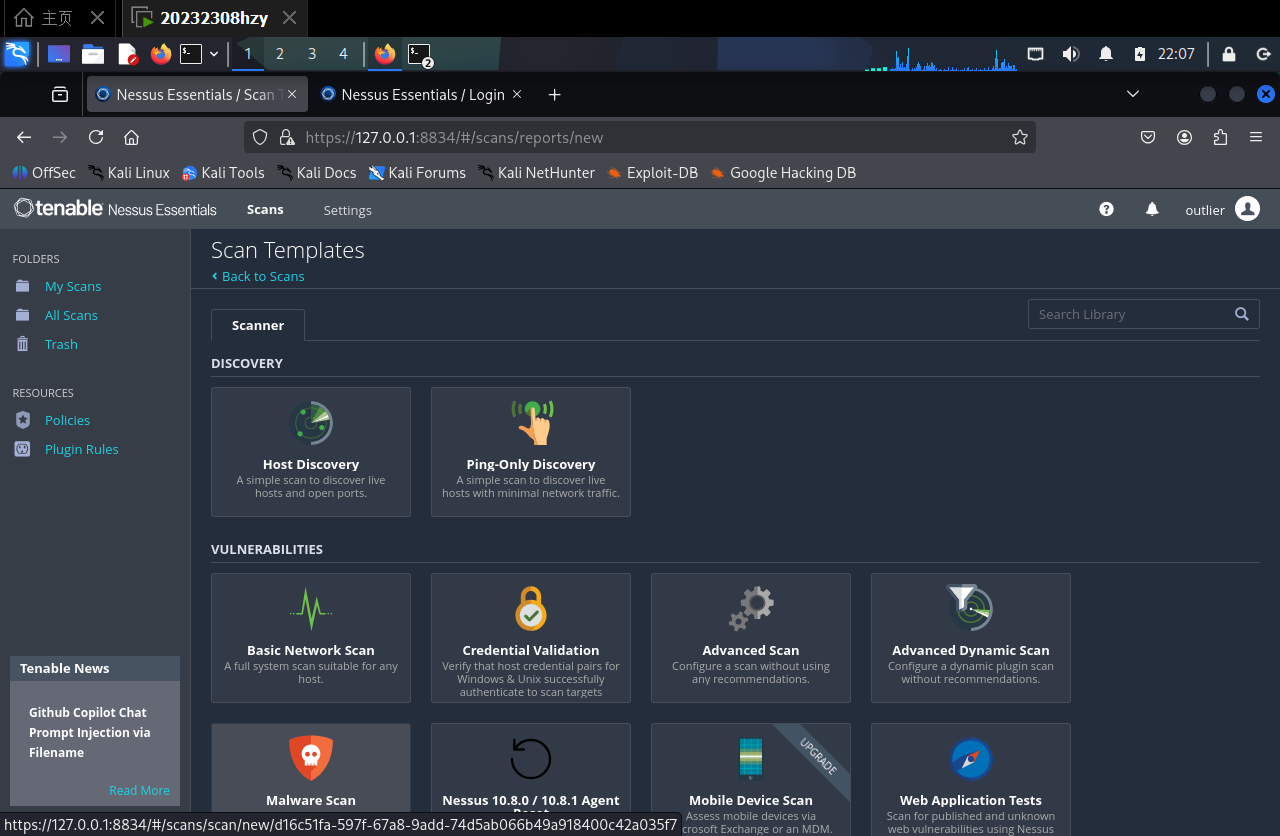Close the Nessus Essentials Login tab
The width and height of the screenshot is (1280, 836).
click(517, 94)
